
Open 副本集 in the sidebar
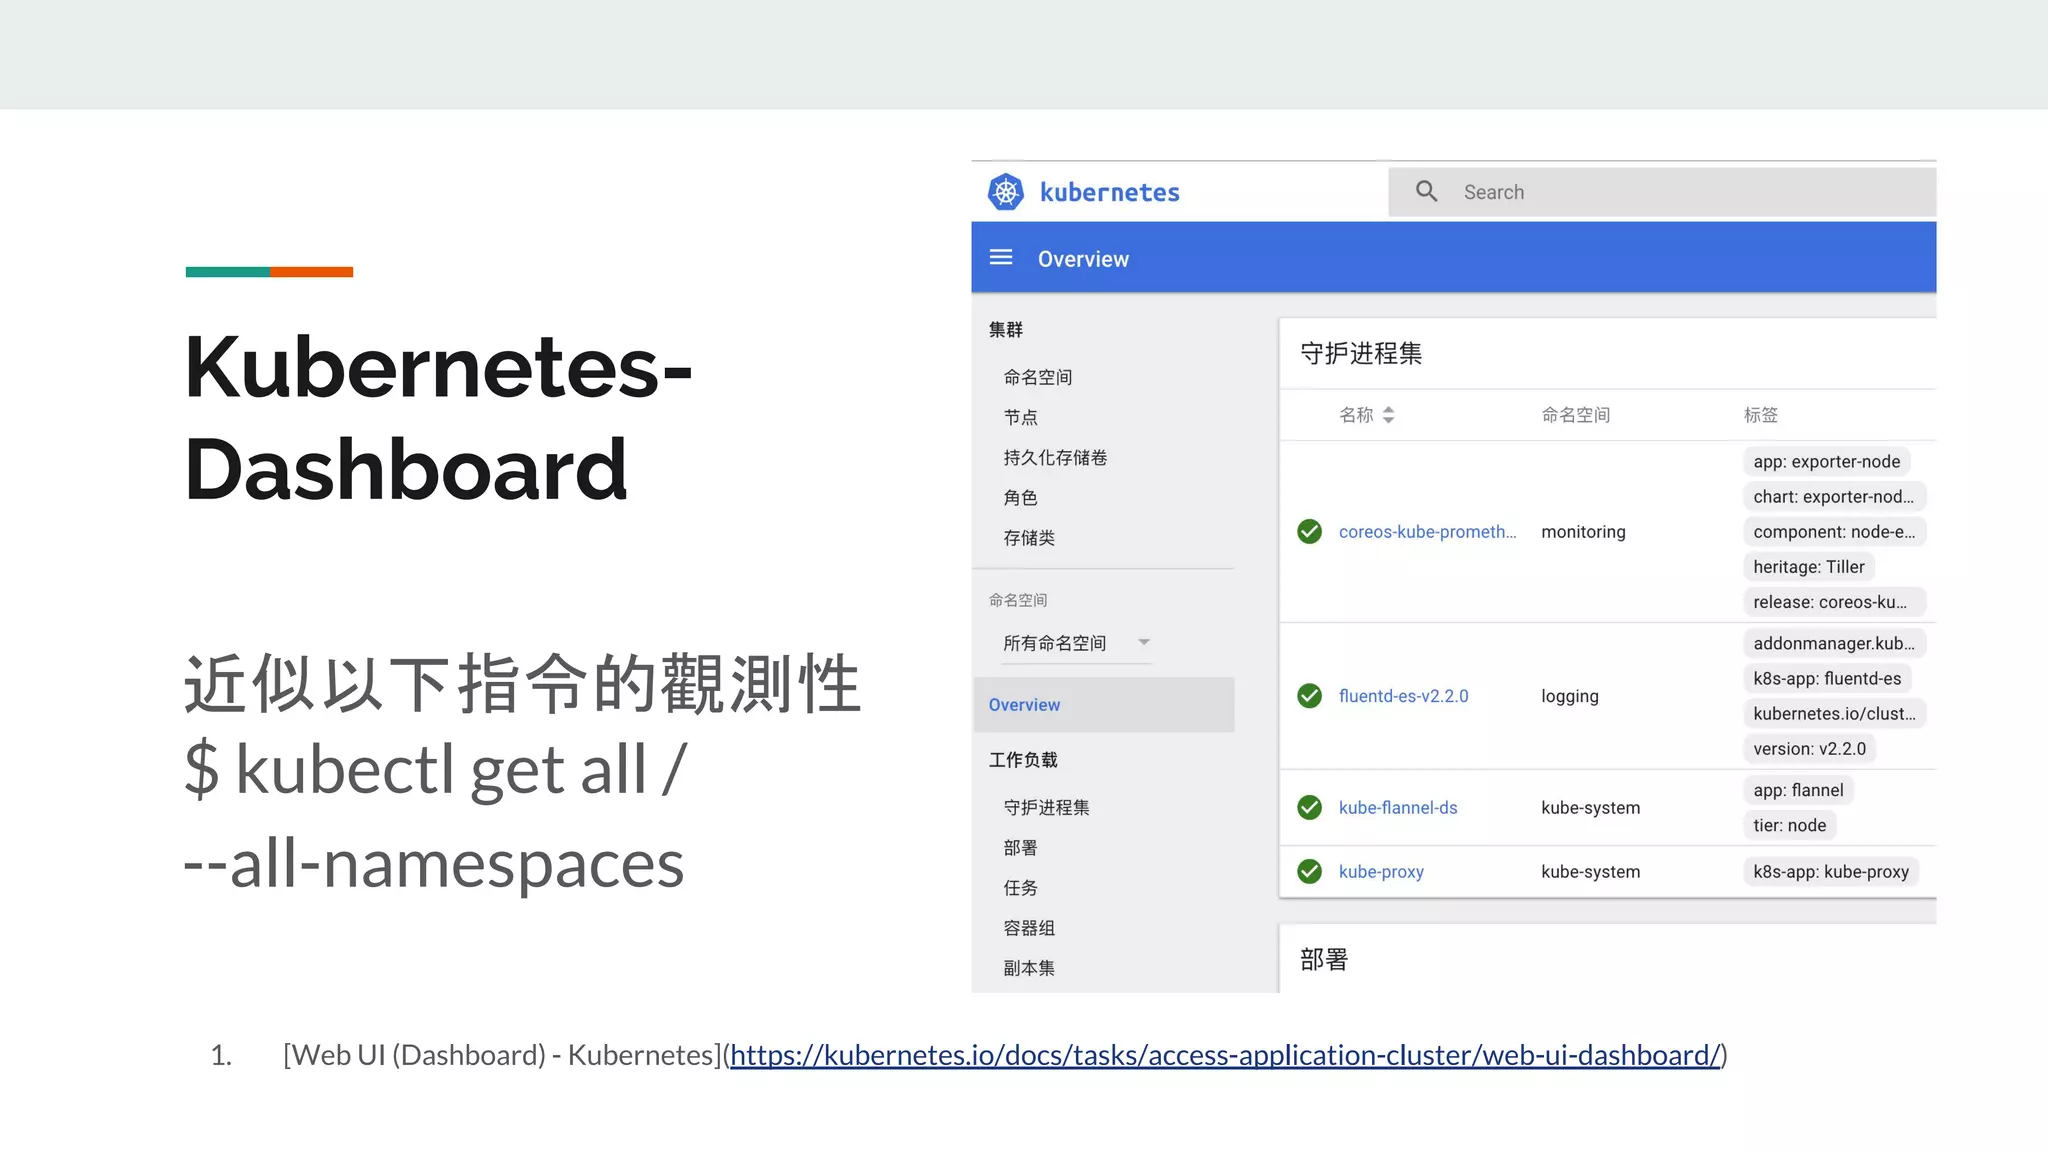[1029, 967]
